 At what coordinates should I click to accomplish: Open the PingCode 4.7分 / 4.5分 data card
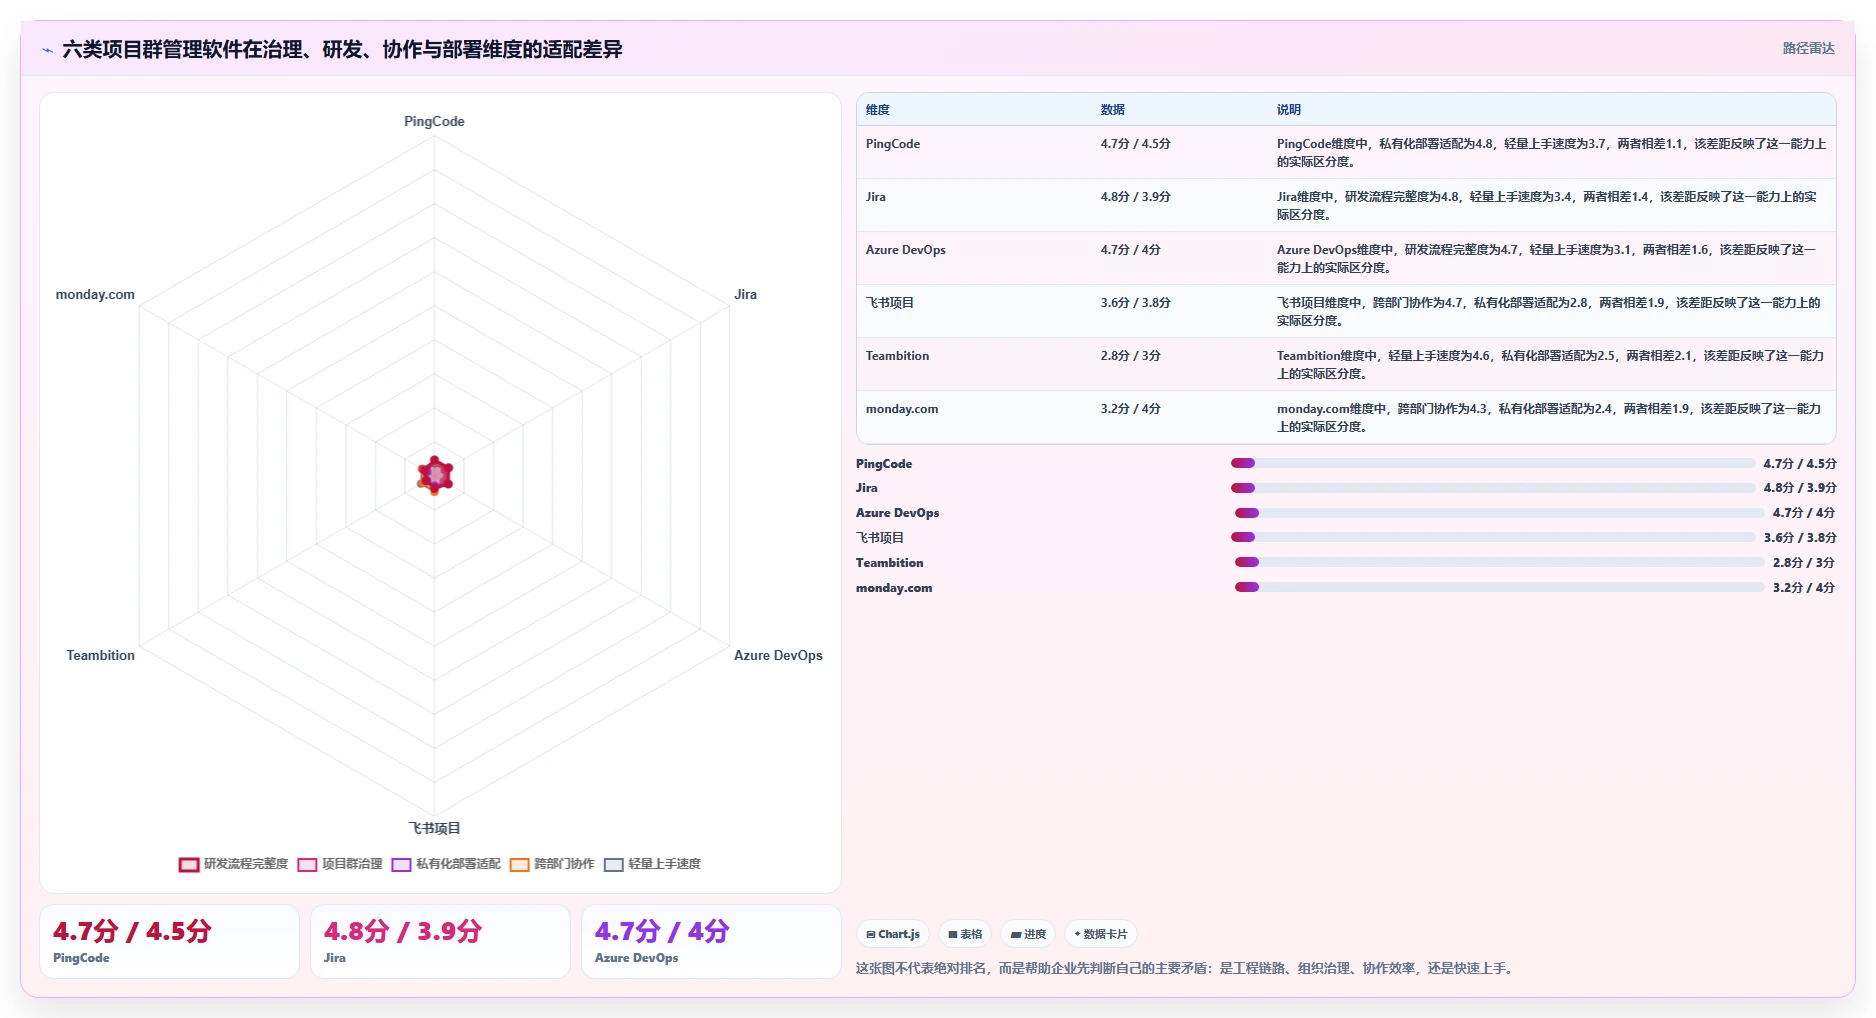[x=169, y=941]
